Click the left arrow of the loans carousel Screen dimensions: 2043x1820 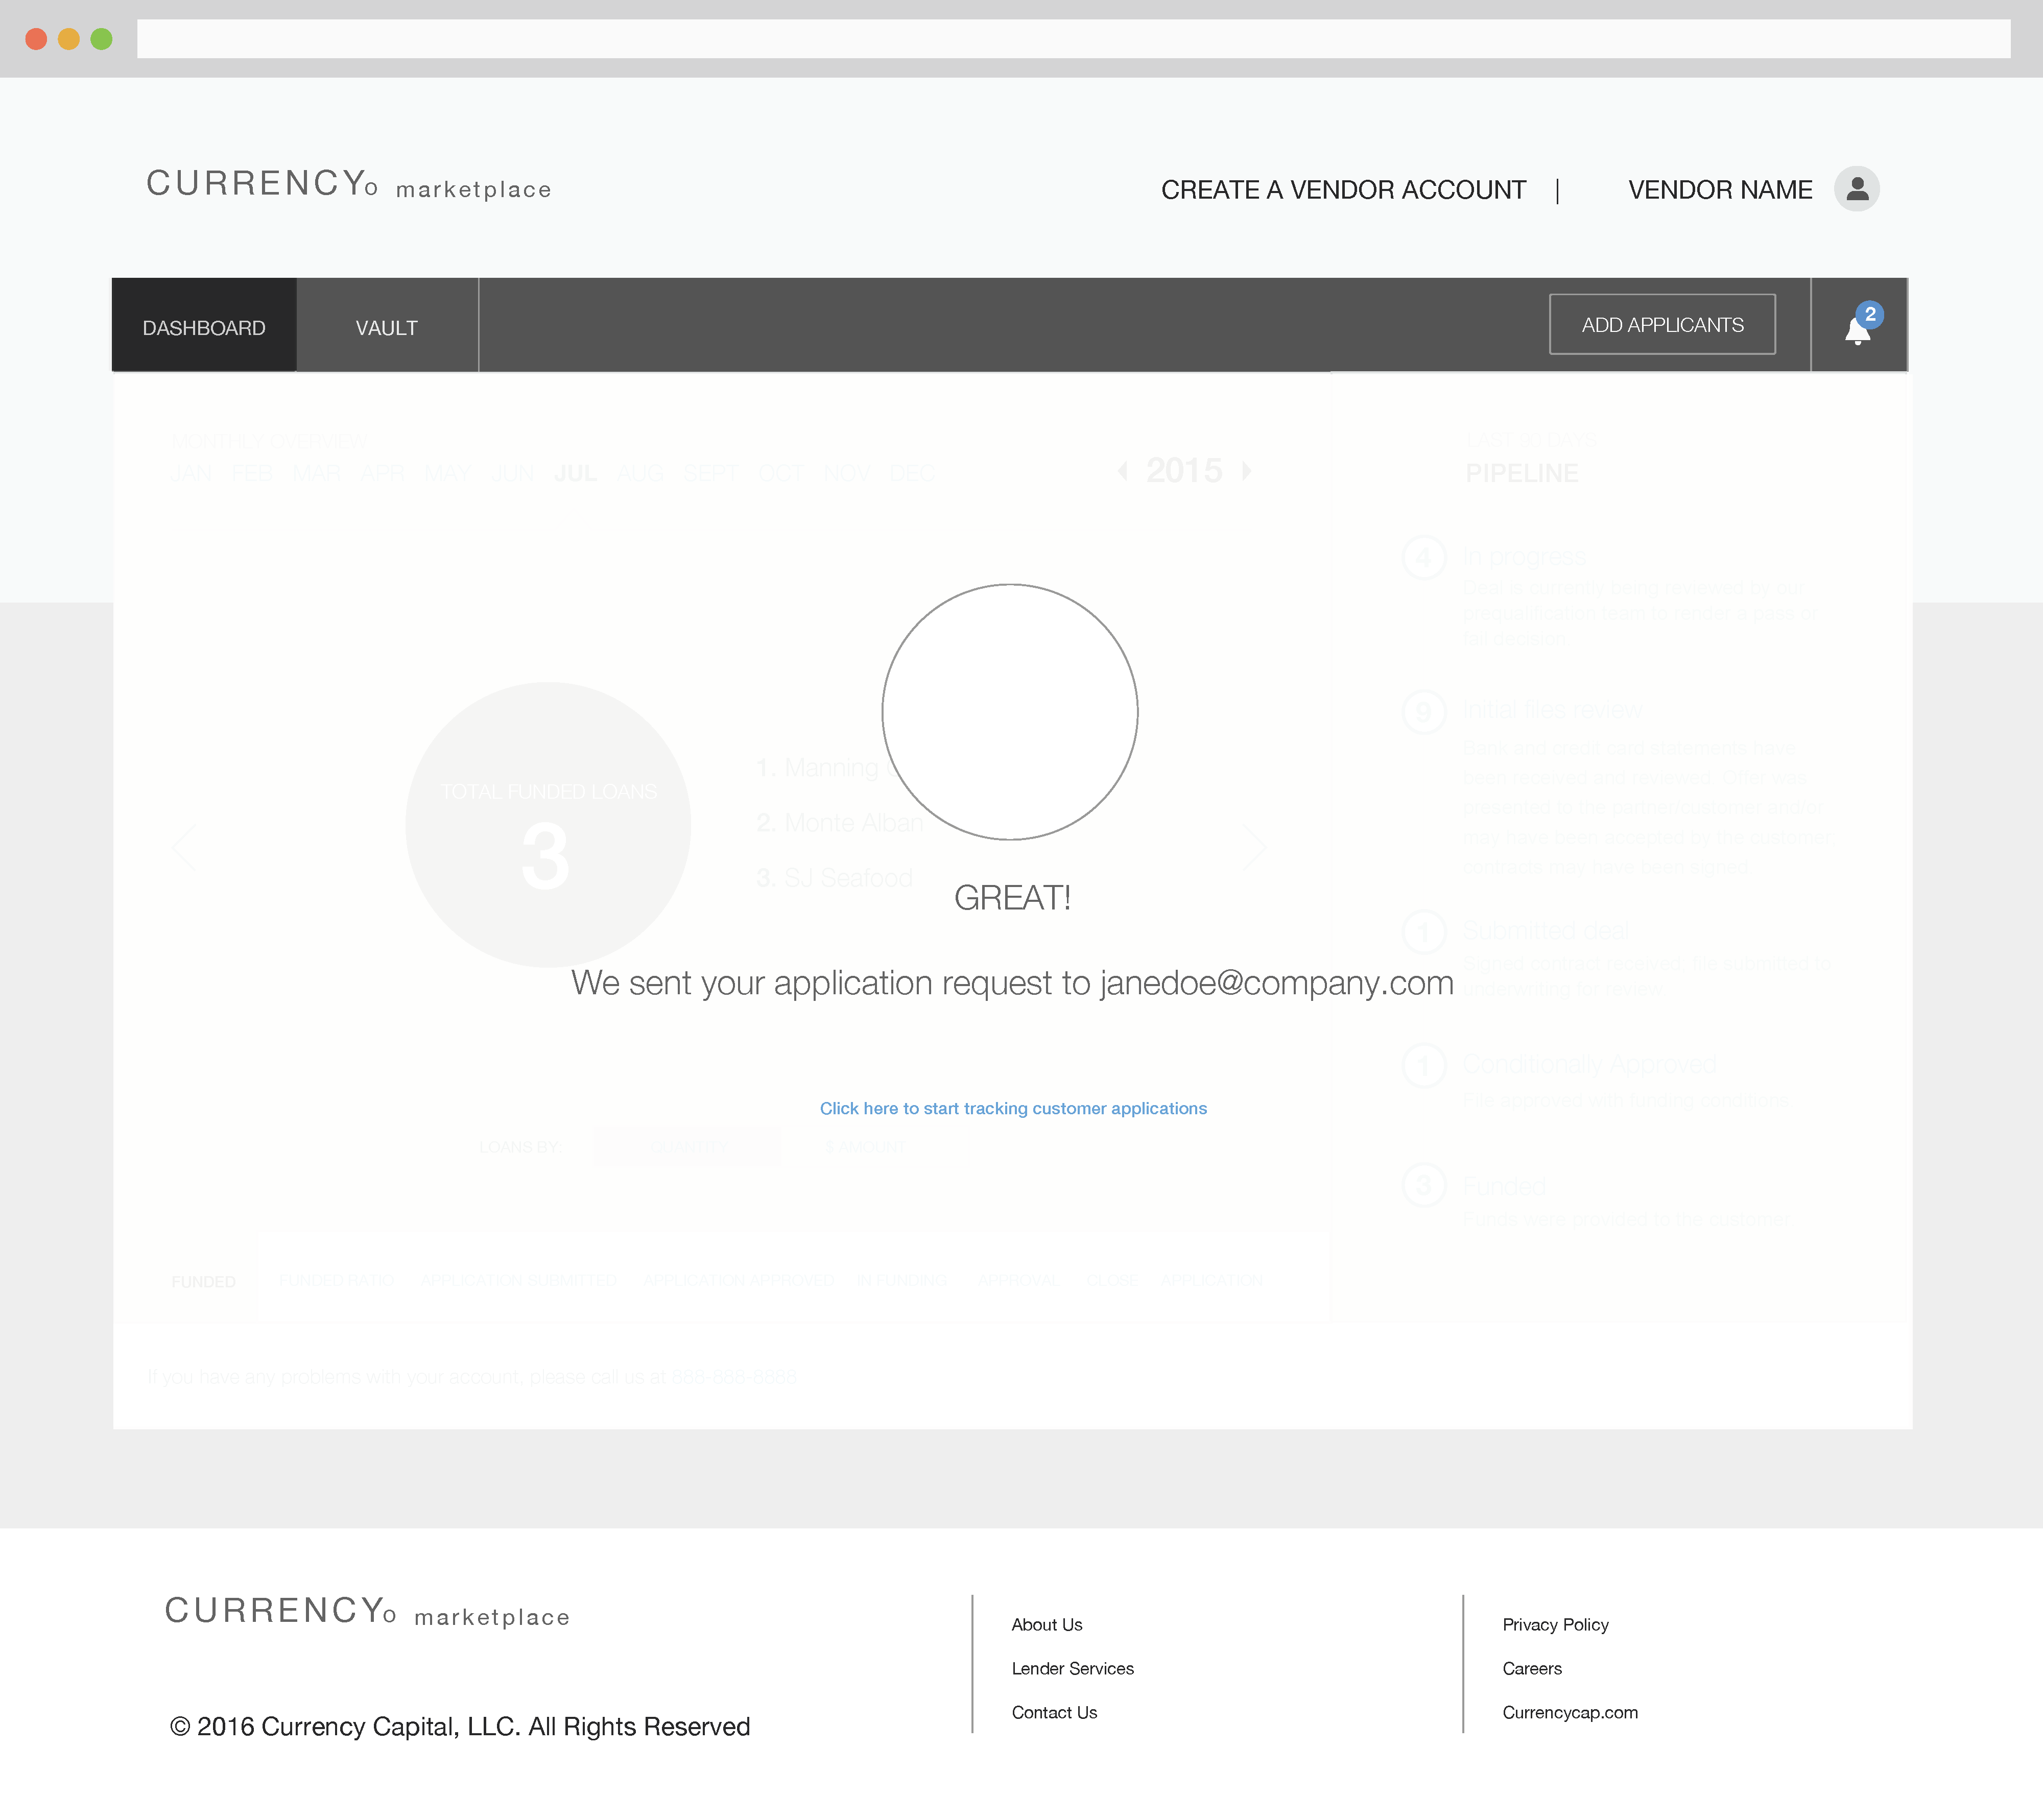pos(185,846)
